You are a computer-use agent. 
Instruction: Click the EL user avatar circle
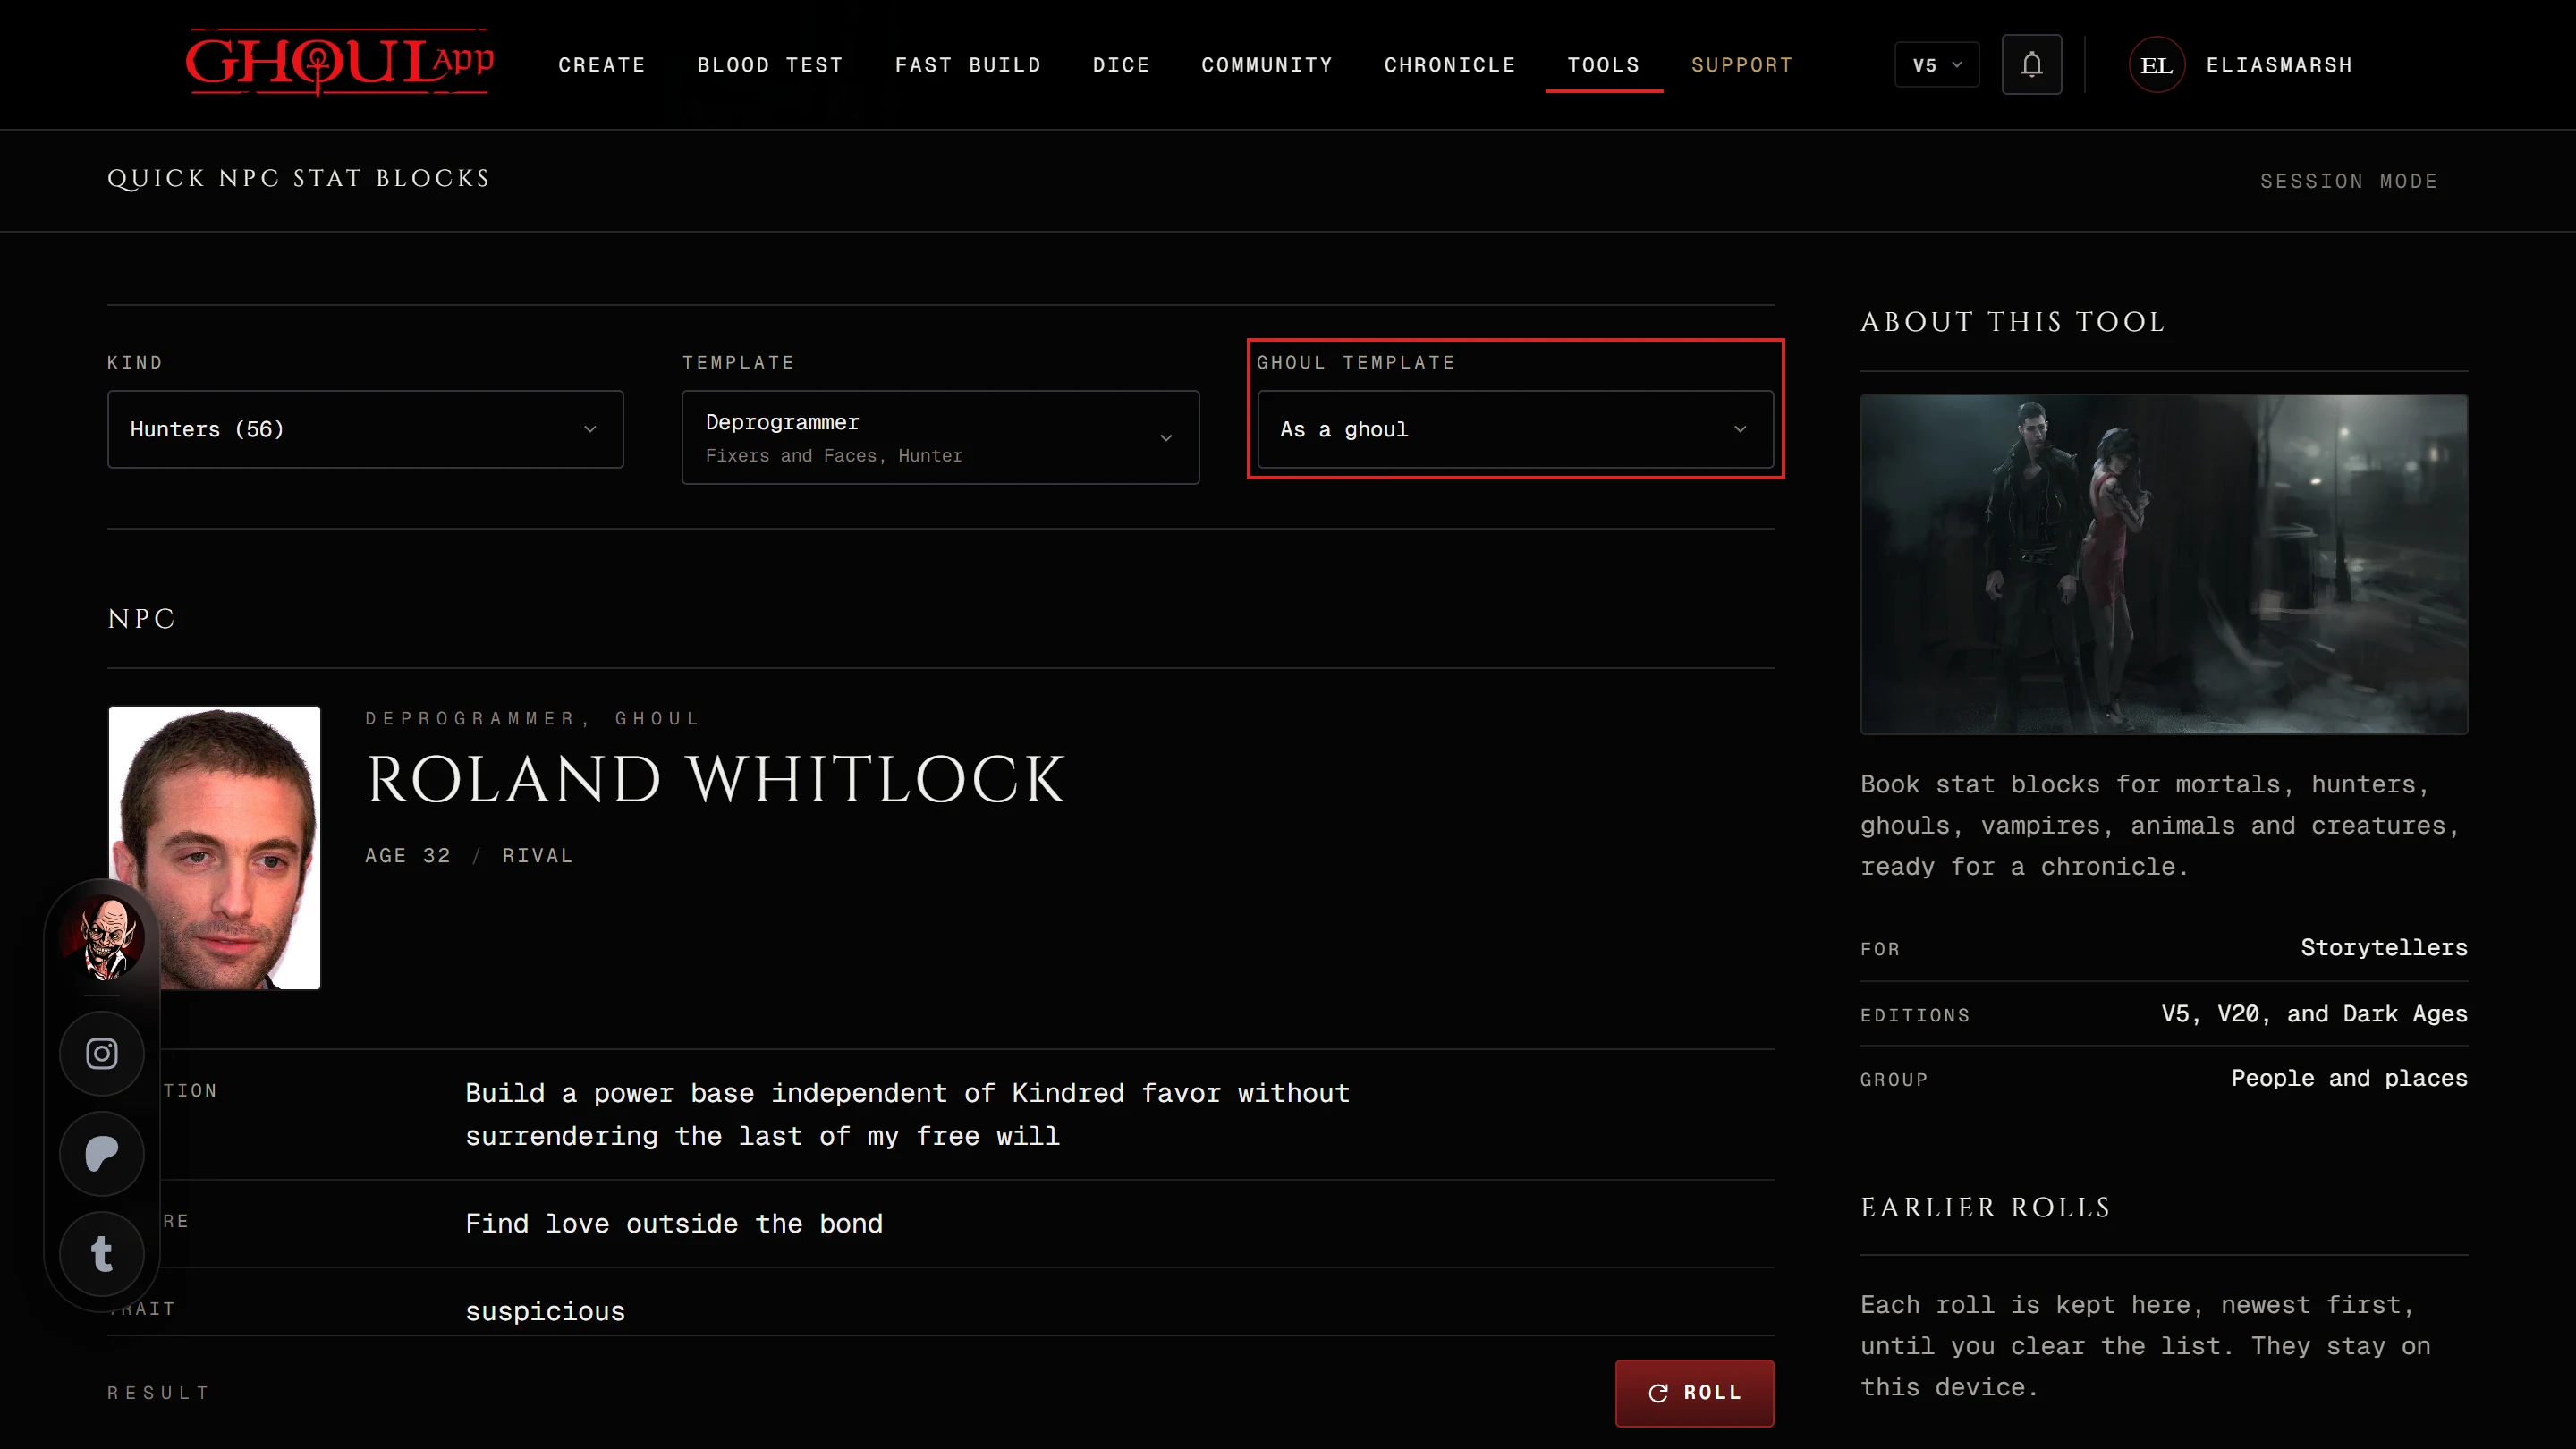tap(2156, 65)
